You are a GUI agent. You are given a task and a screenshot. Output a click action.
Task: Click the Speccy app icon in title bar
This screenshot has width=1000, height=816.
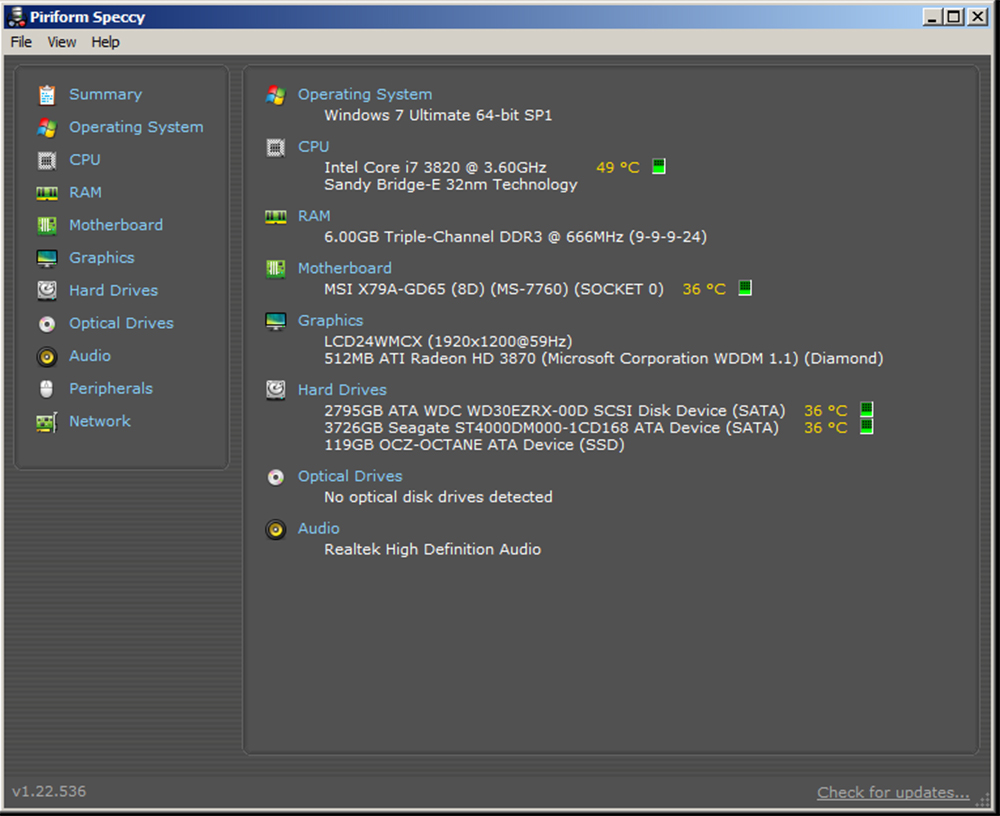click(17, 17)
